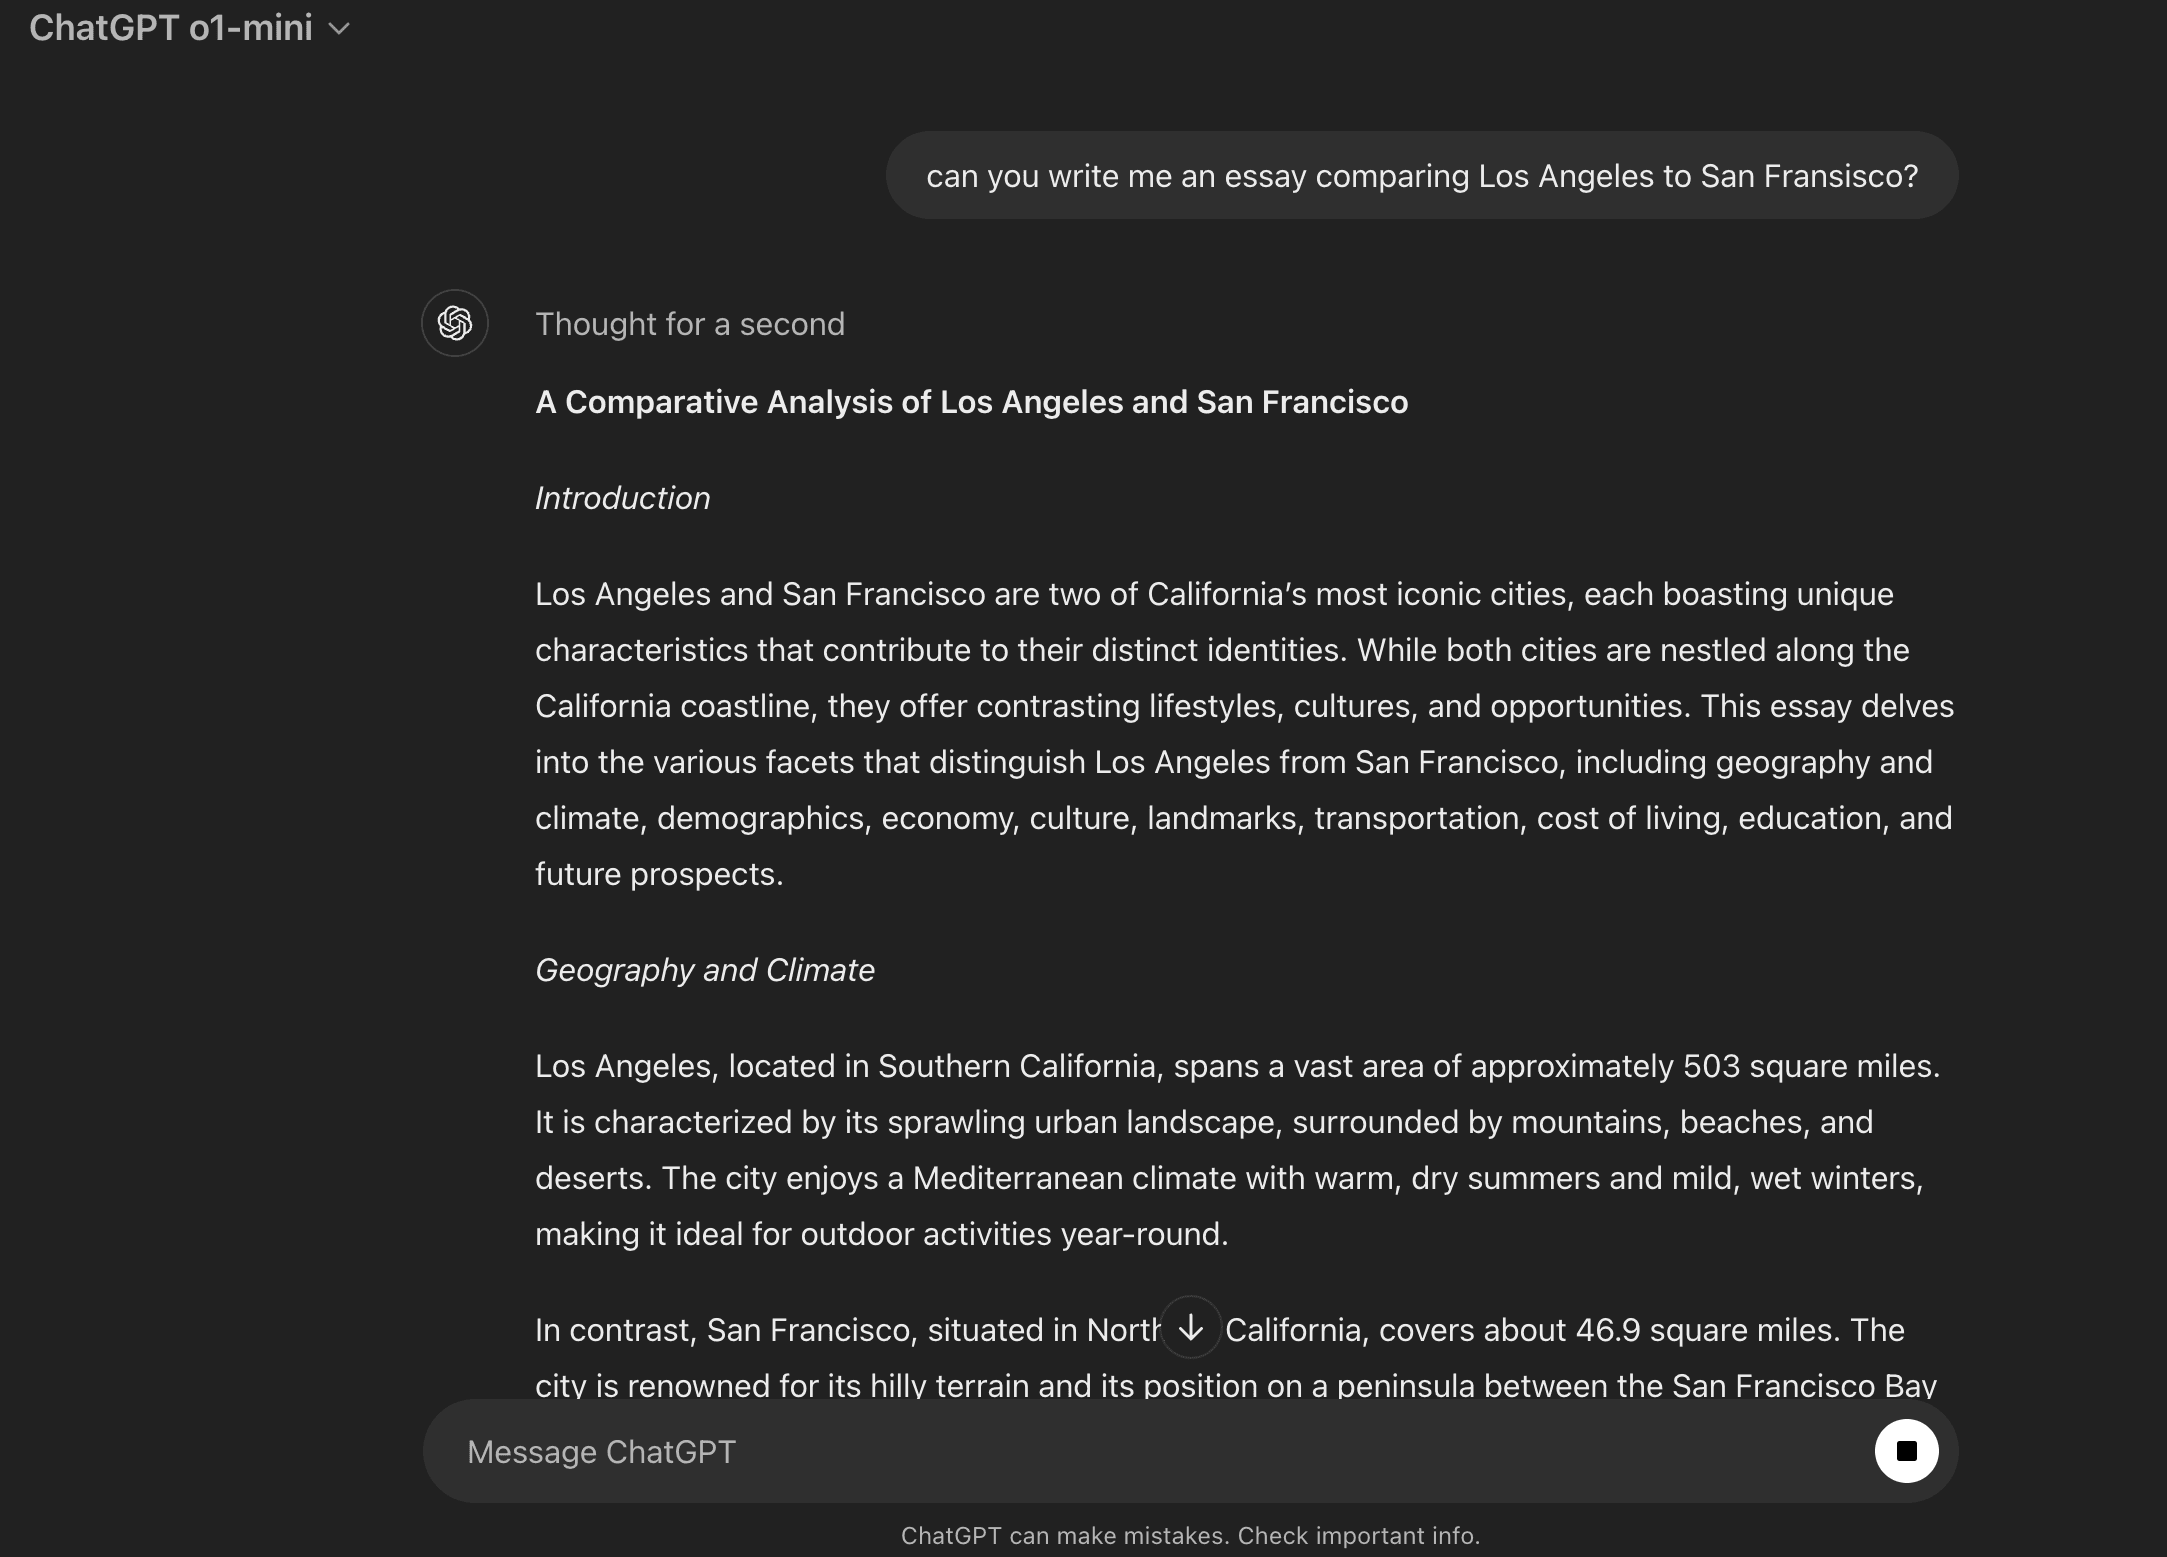
Task: Click "future prospects" ending the introduction
Action: (657, 874)
